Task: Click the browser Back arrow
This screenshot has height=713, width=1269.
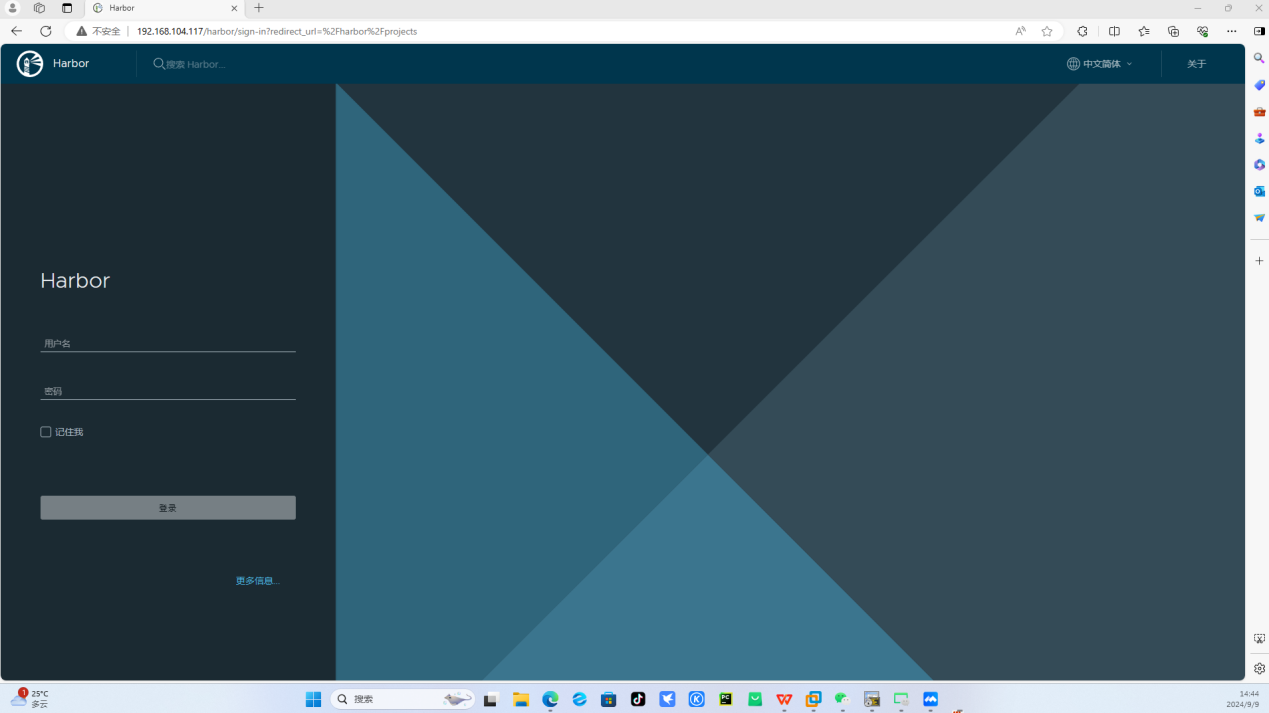Action: click(16, 31)
